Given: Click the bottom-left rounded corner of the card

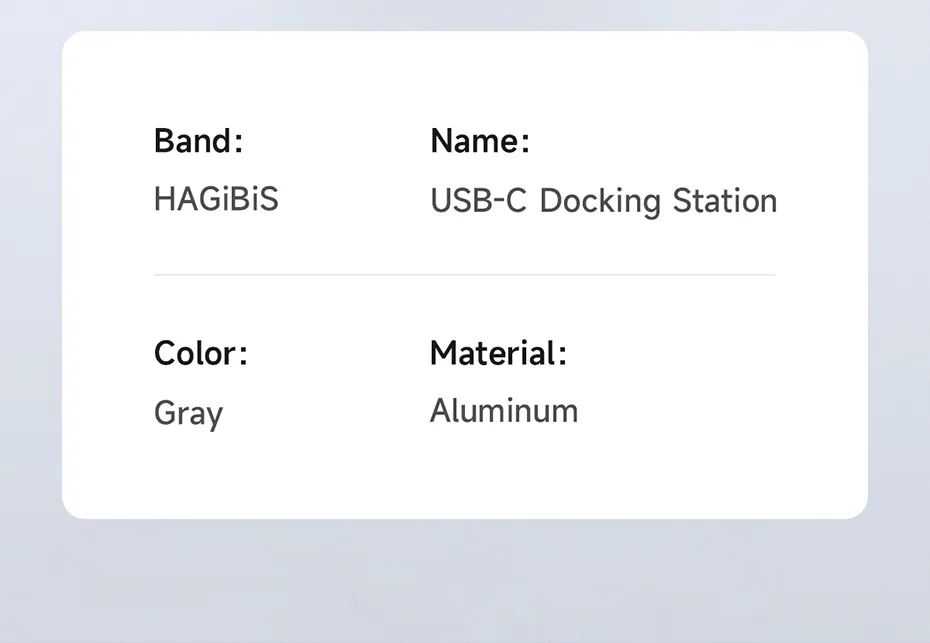Looking at the screenshot, I should (x=72, y=508).
